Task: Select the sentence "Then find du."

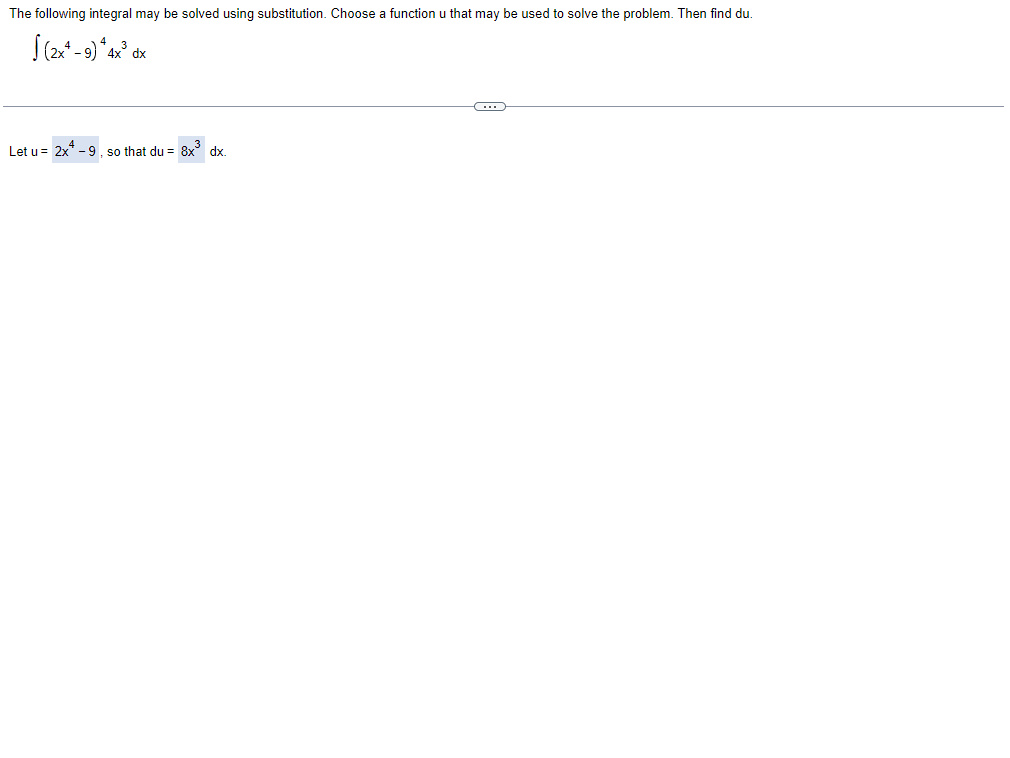Action: coord(715,14)
